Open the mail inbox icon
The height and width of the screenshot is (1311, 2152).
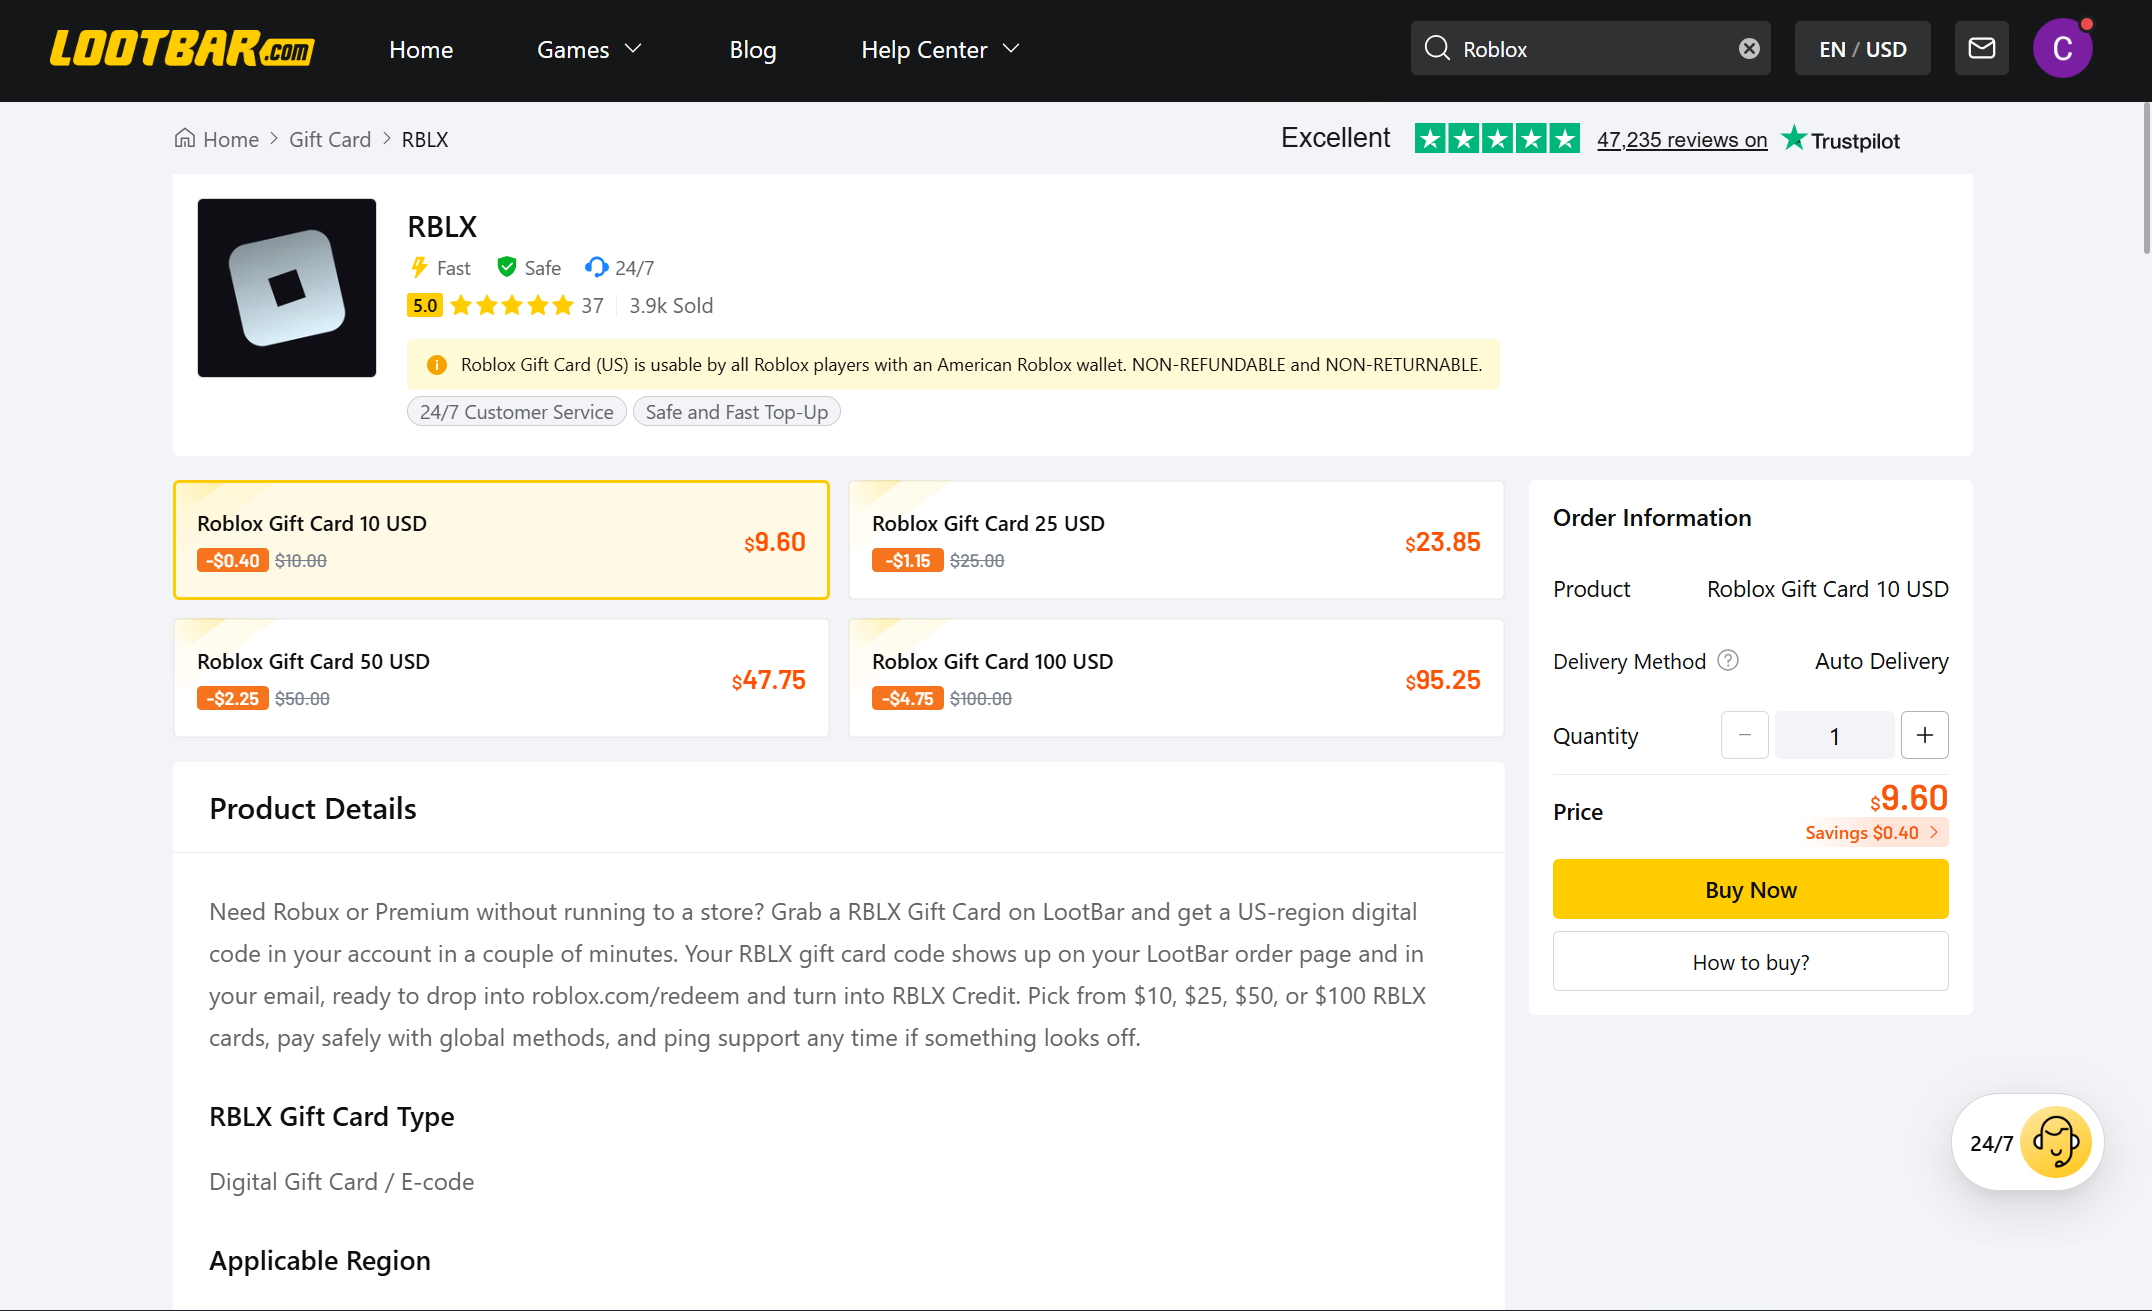point(1981,48)
